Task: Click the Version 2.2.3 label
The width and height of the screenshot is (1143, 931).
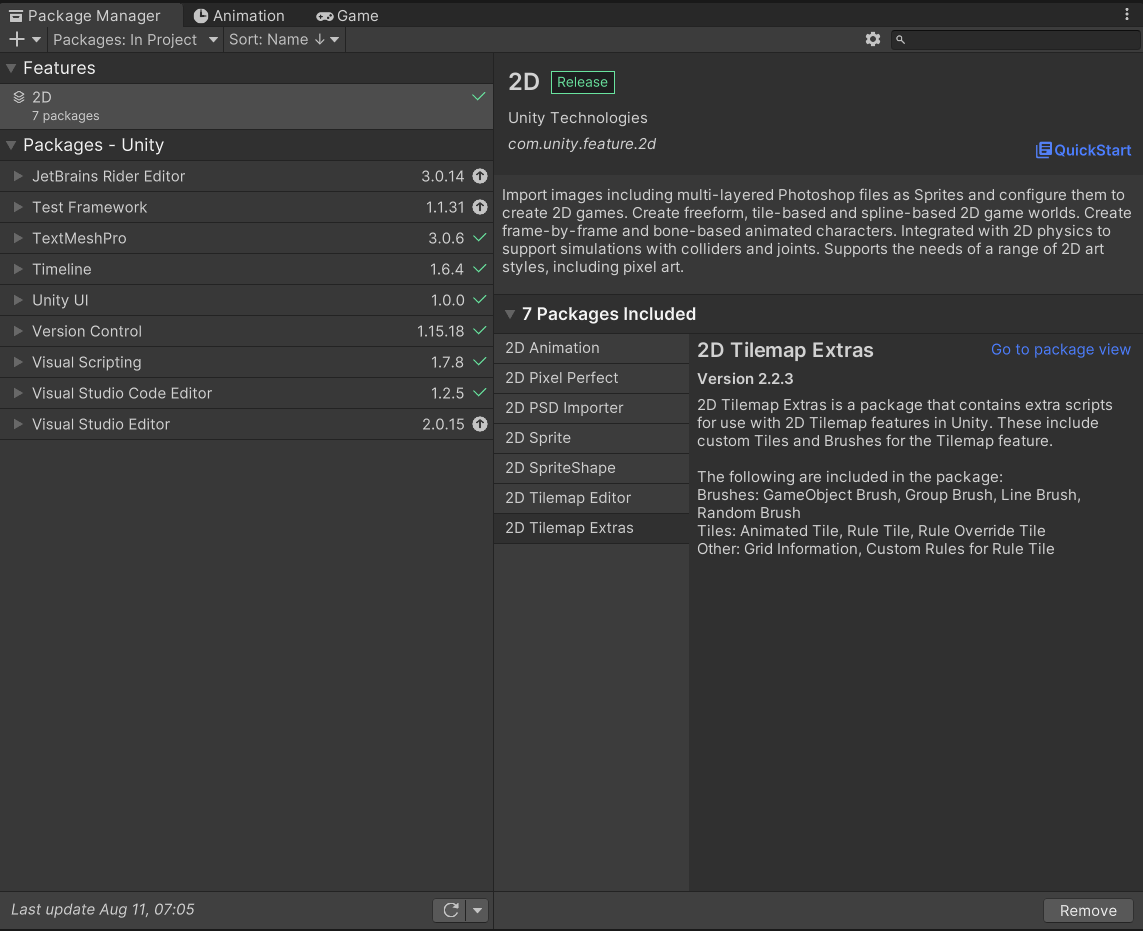Action: 745,378
